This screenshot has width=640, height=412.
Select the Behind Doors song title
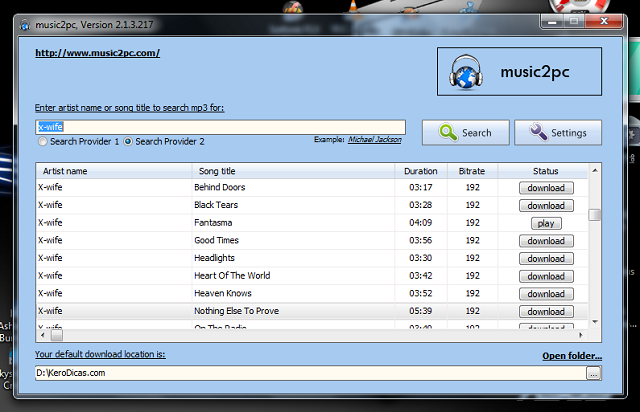[x=220, y=187]
